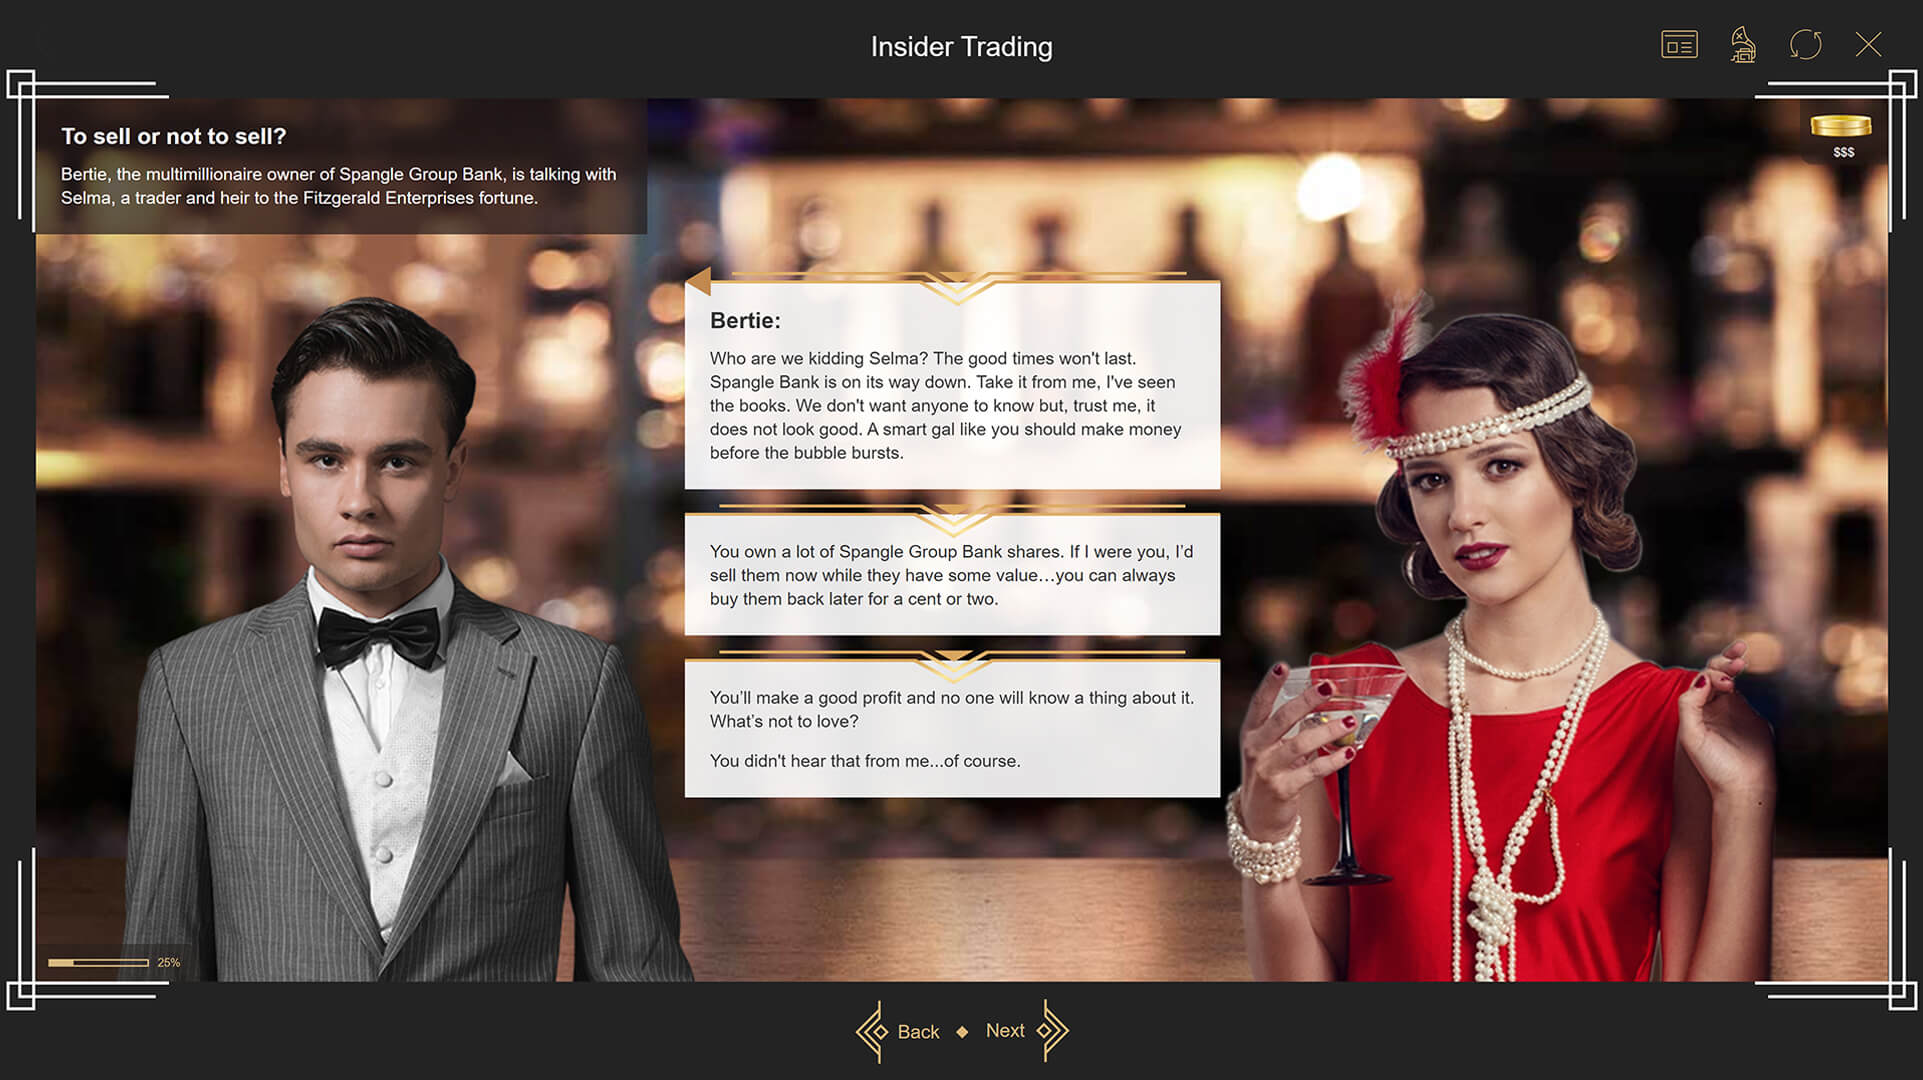
Task: Select the speech box about selling shares
Action: 951,575
